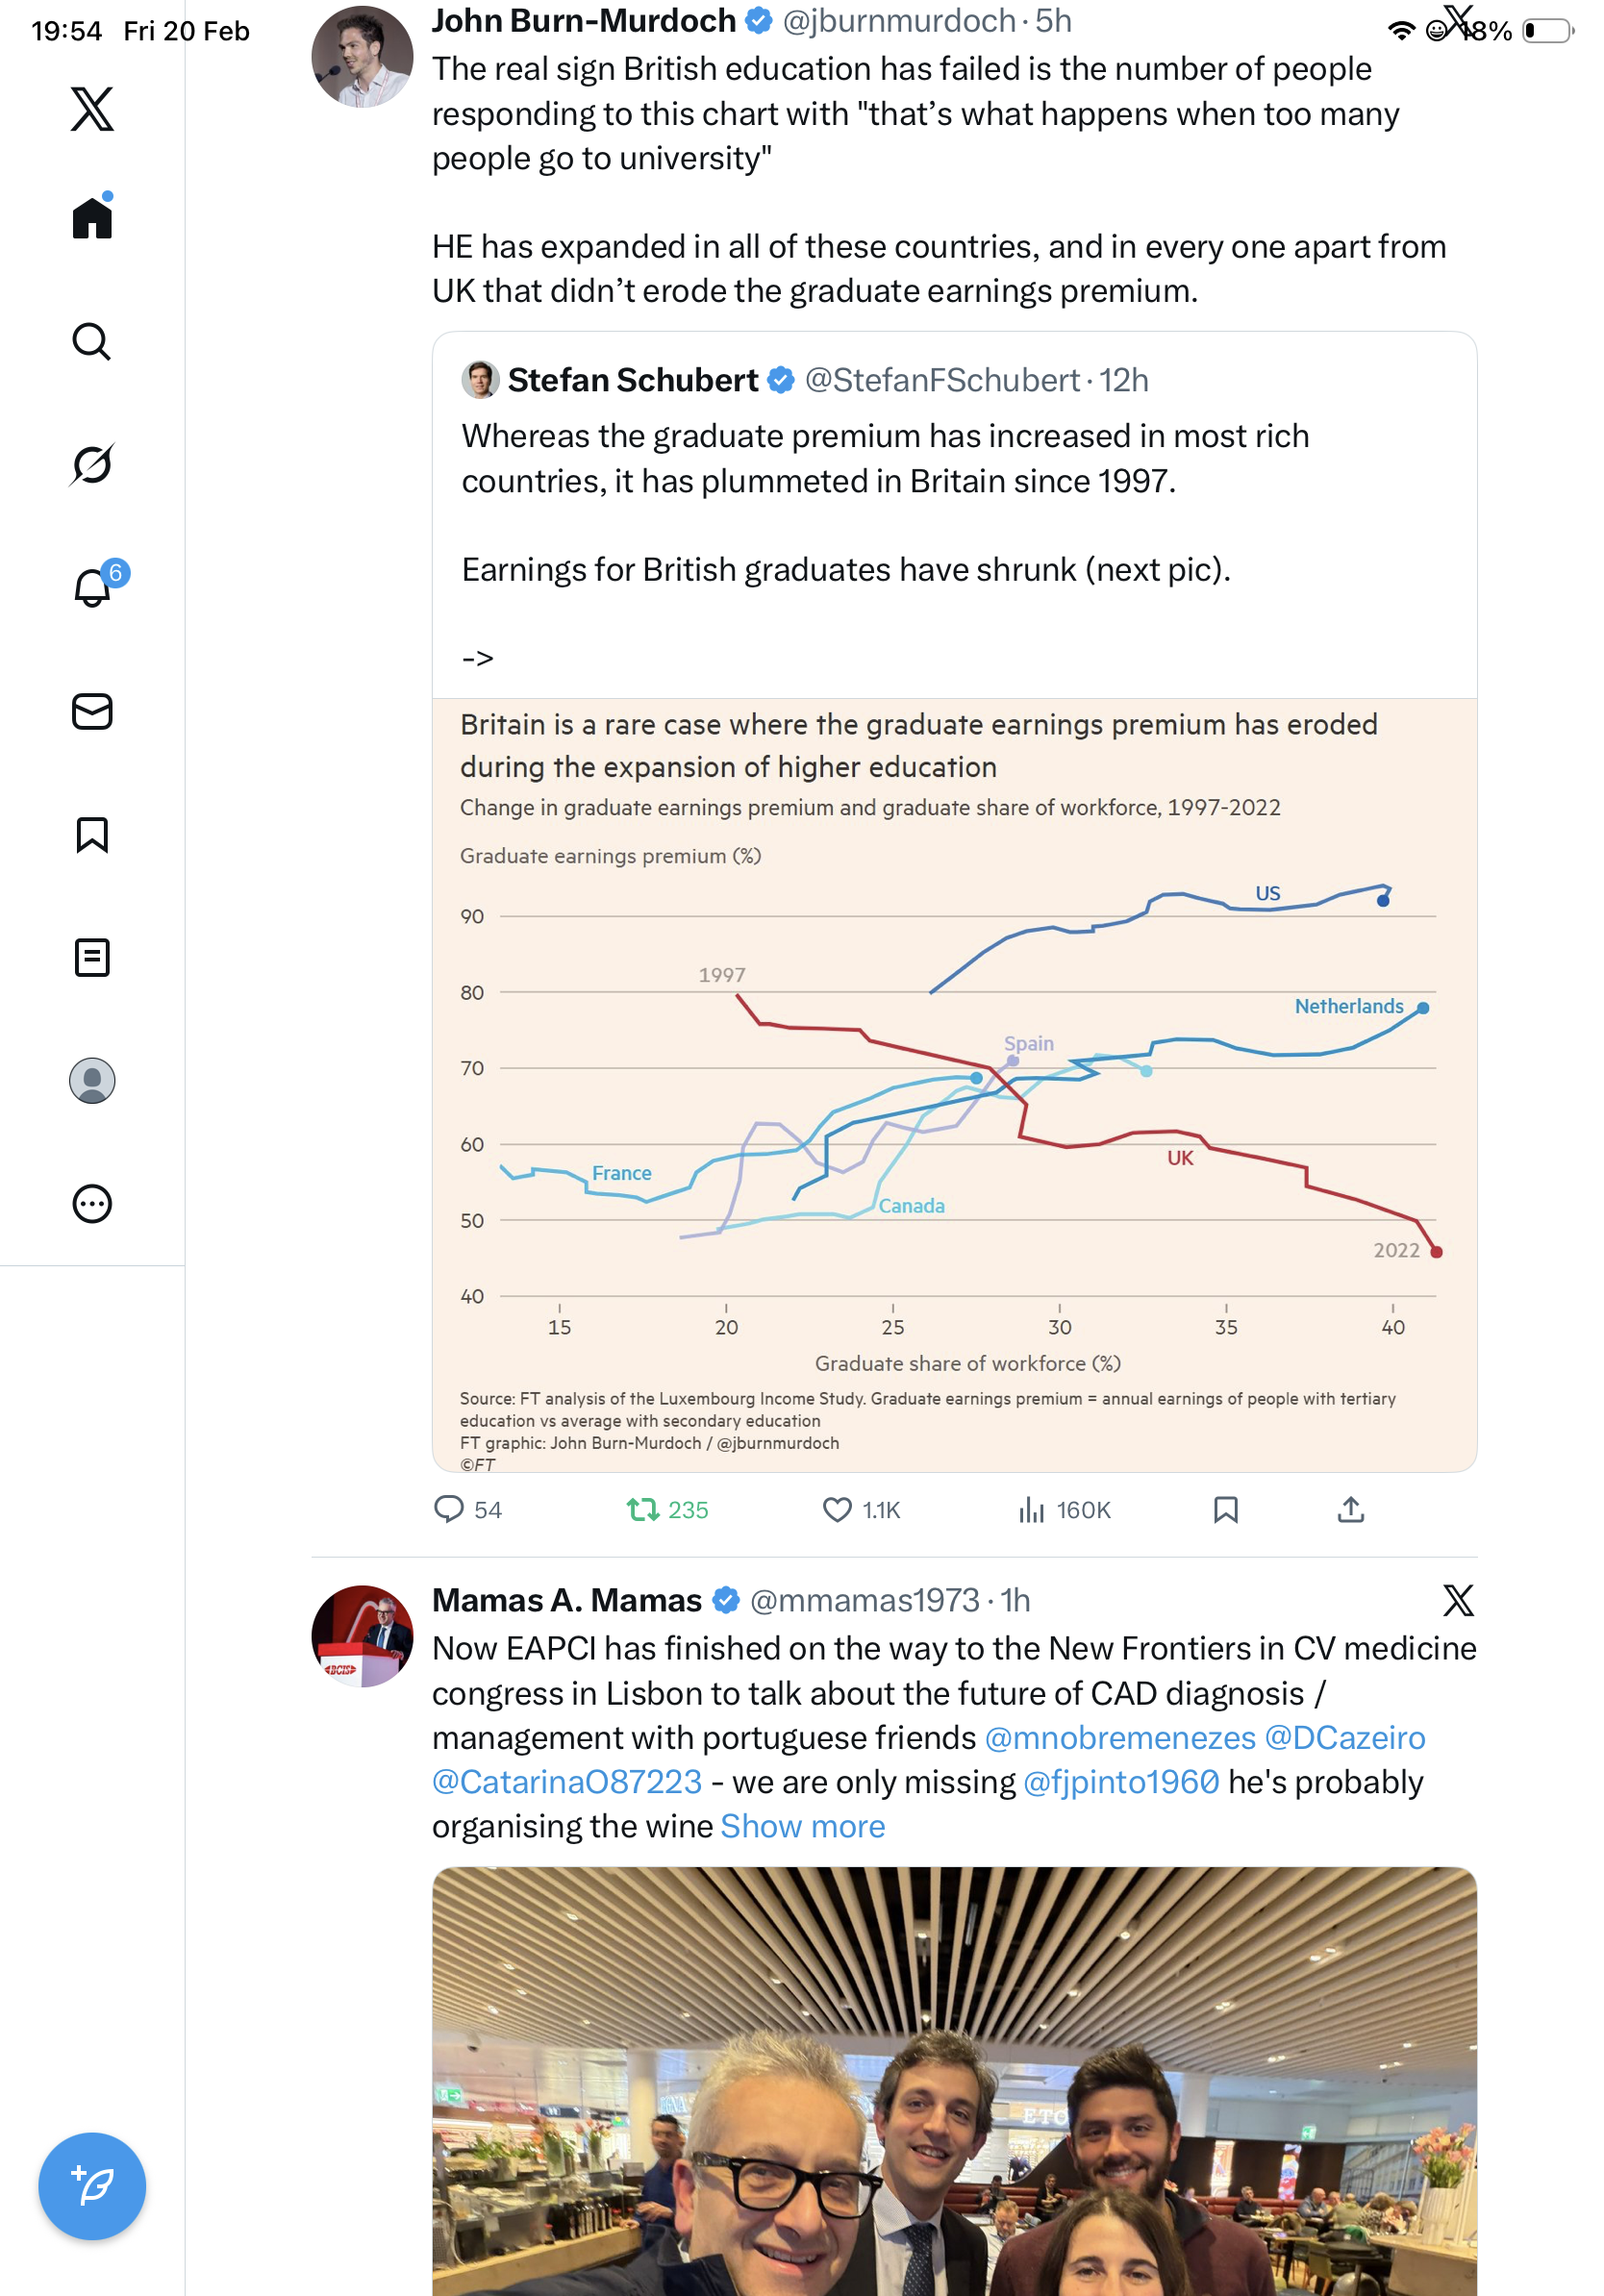
Task: Open Messages envelope icon
Action: point(92,711)
